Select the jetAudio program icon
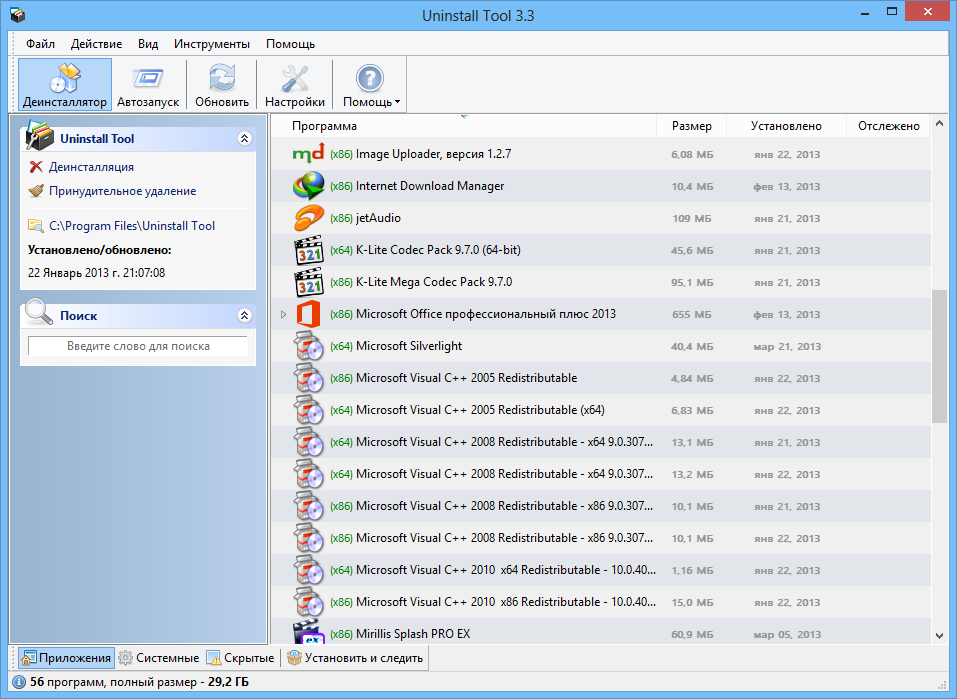 tap(308, 218)
